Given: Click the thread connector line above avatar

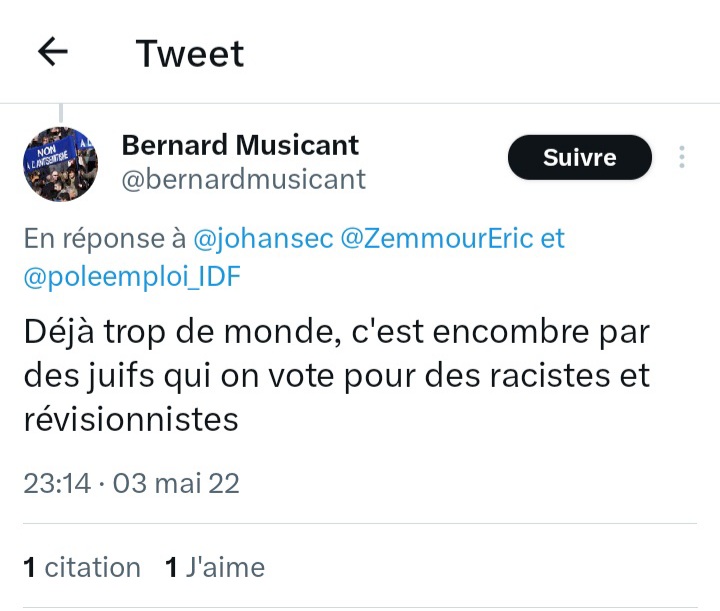Looking at the screenshot, I should 61,112.
